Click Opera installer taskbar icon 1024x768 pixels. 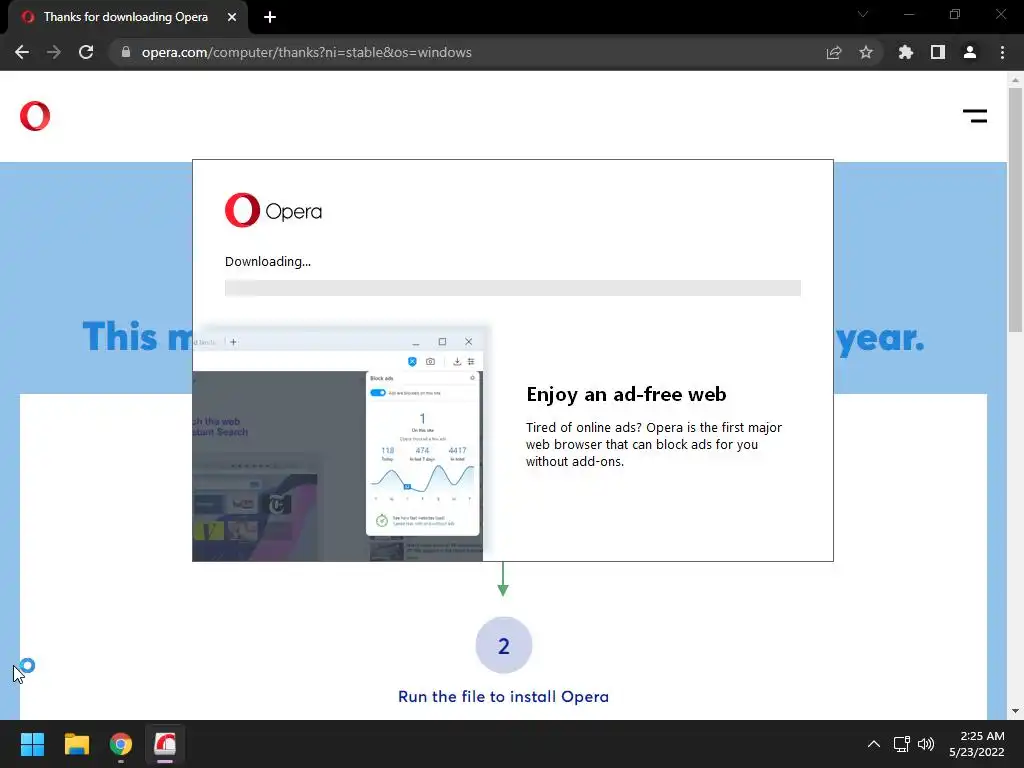(165, 744)
